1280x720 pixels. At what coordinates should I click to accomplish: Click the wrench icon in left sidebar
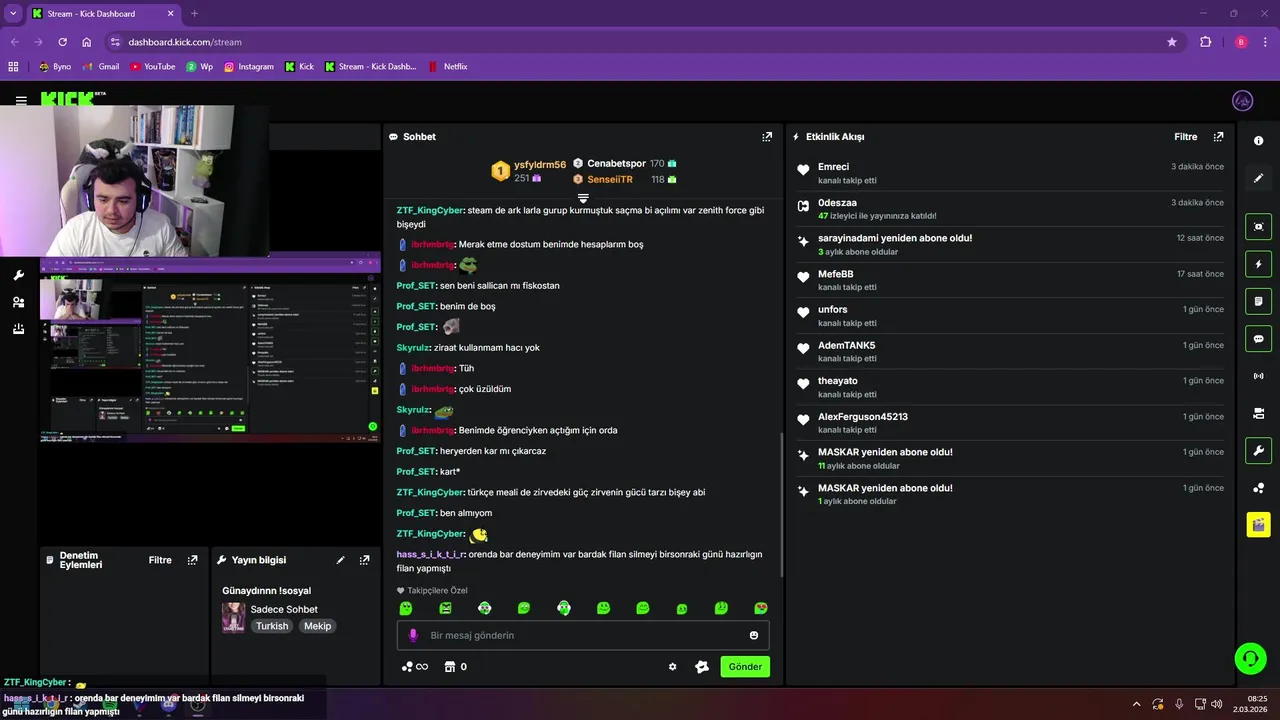click(x=18, y=275)
